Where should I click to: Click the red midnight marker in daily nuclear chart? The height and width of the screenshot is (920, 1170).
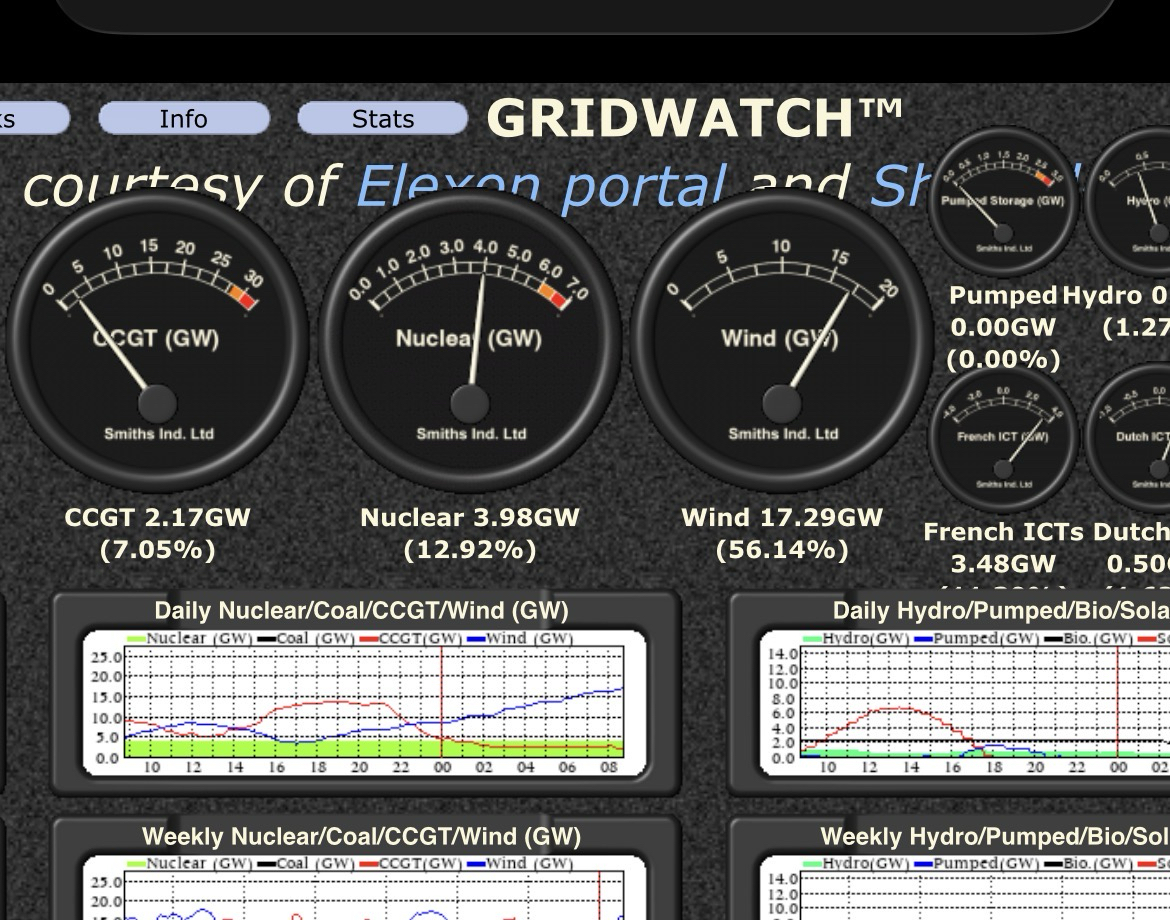(x=441, y=700)
